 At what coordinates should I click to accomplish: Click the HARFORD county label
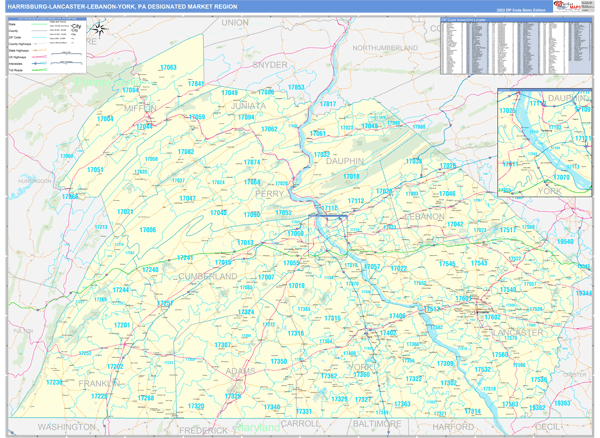click(x=453, y=427)
